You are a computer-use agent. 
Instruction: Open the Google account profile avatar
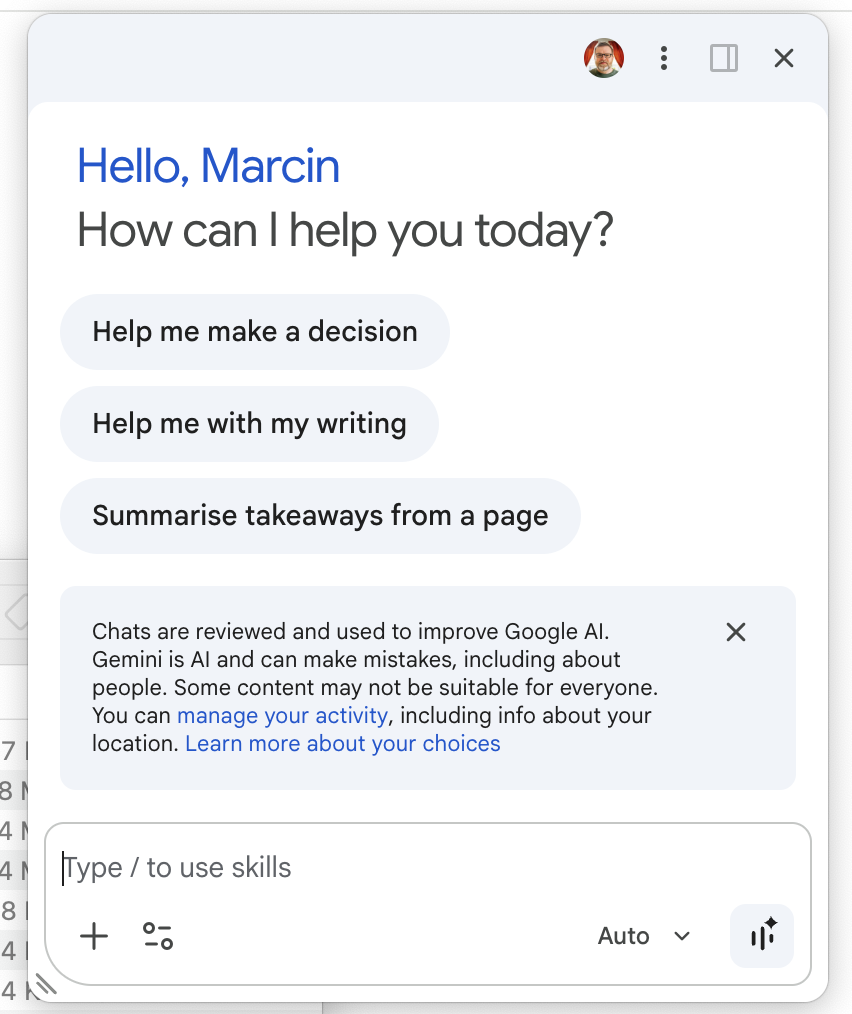(604, 58)
